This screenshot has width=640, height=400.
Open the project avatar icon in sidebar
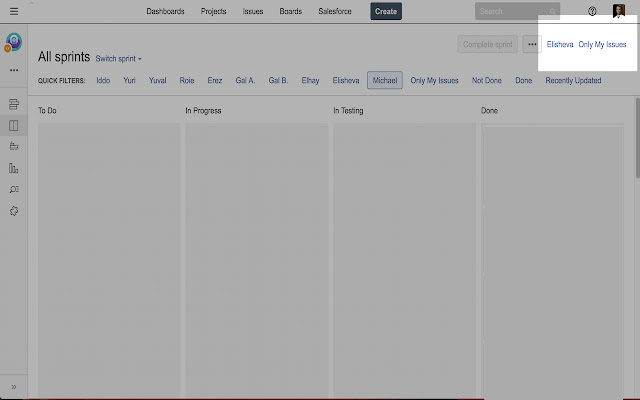coord(13,42)
